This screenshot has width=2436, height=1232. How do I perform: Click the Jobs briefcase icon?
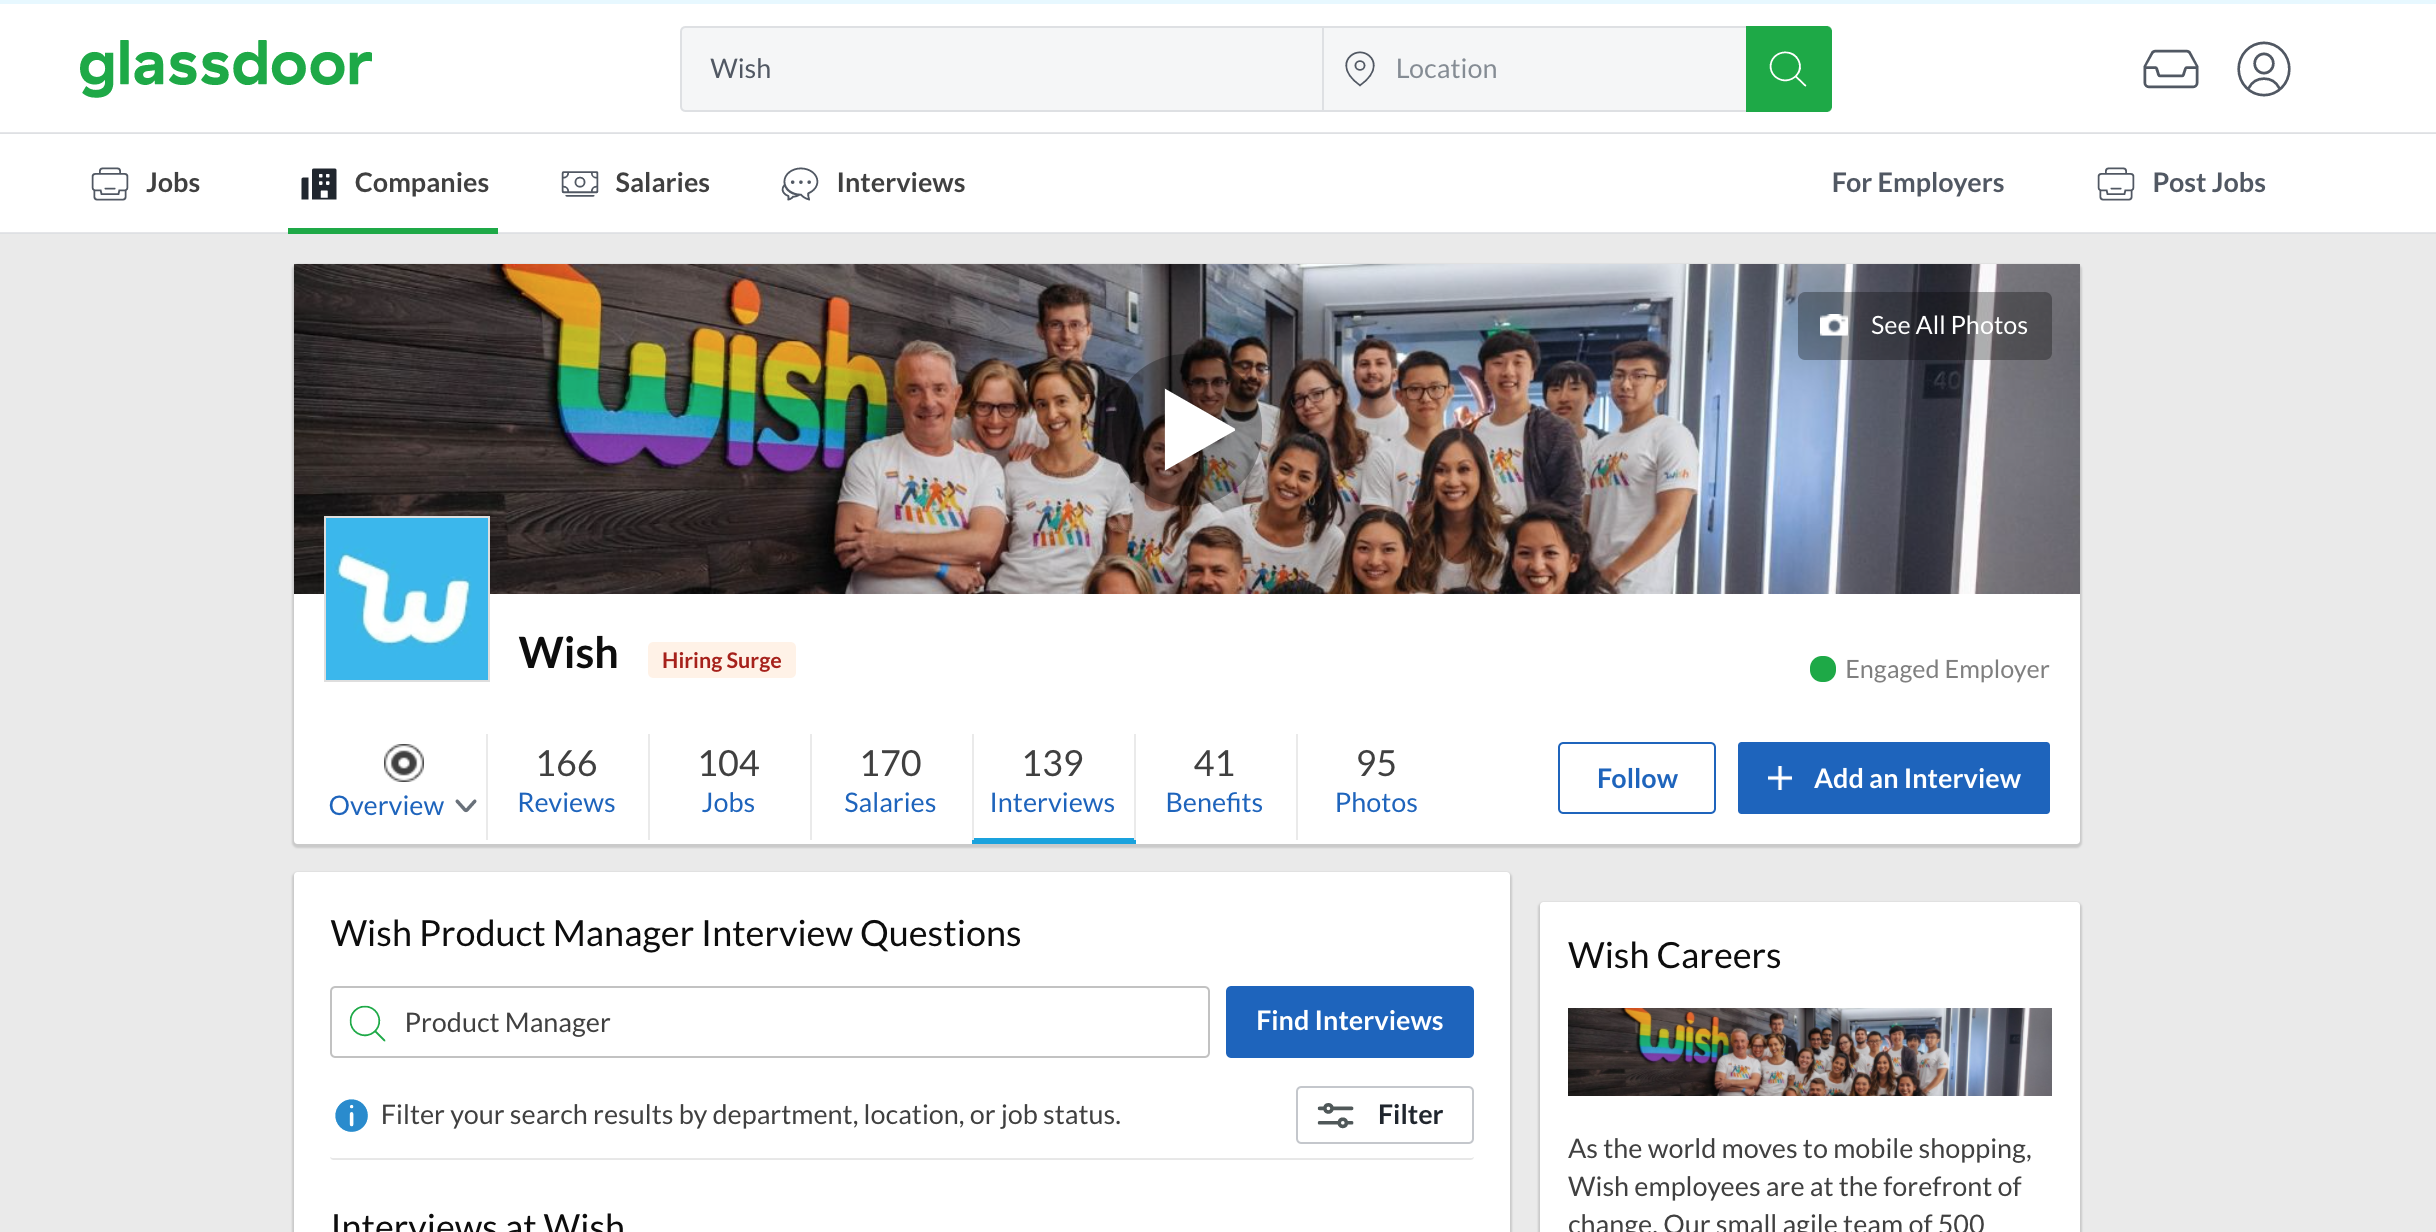(x=110, y=184)
